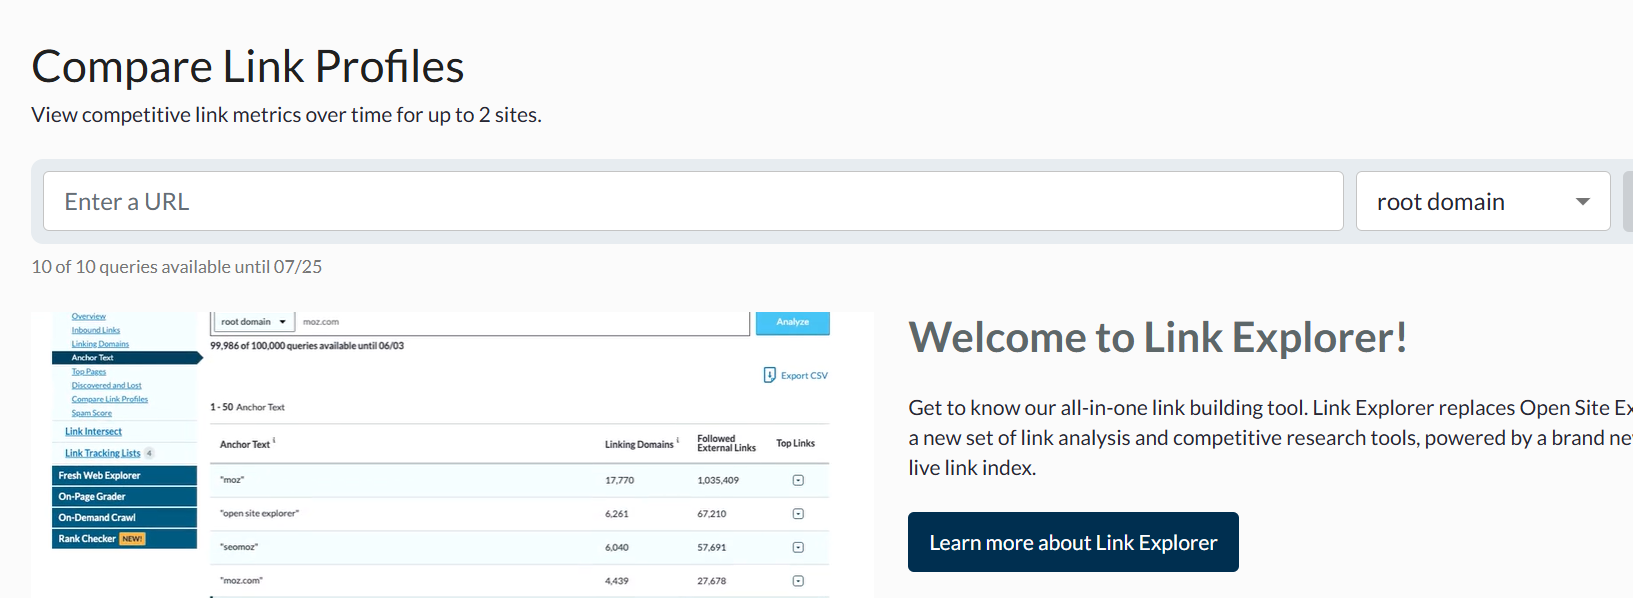Viewport: 1633px width, 598px height.
Task: Click root domain selector inside preview screenshot
Action: point(254,322)
